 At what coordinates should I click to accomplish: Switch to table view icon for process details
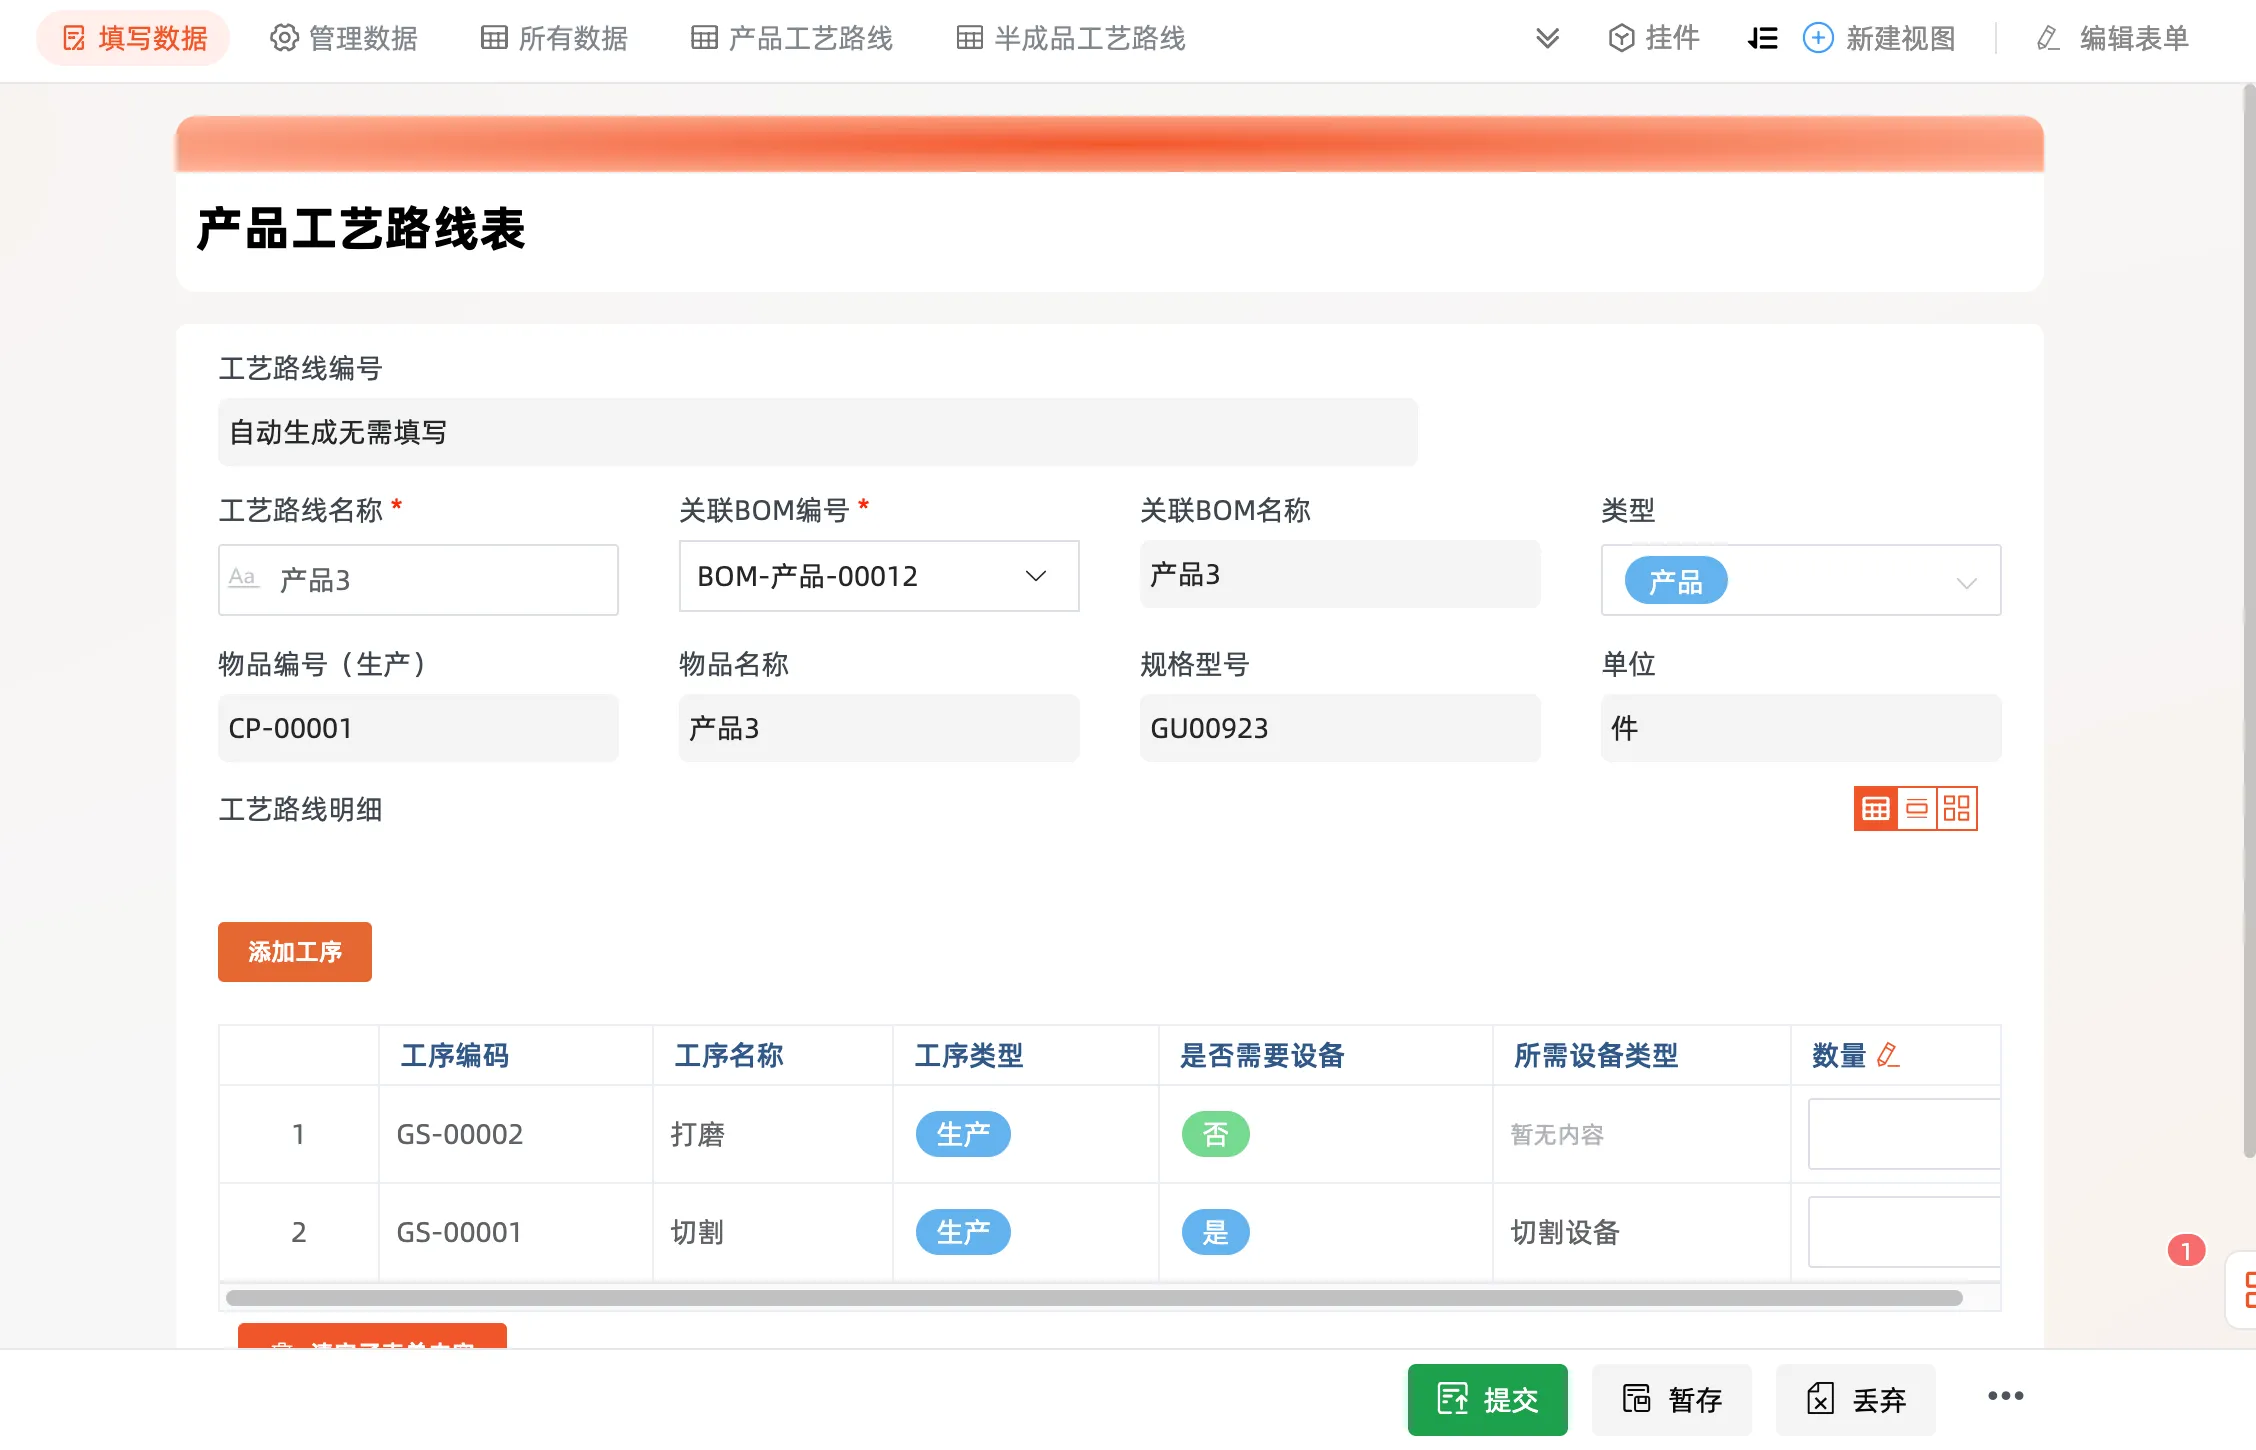point(1875,808)
